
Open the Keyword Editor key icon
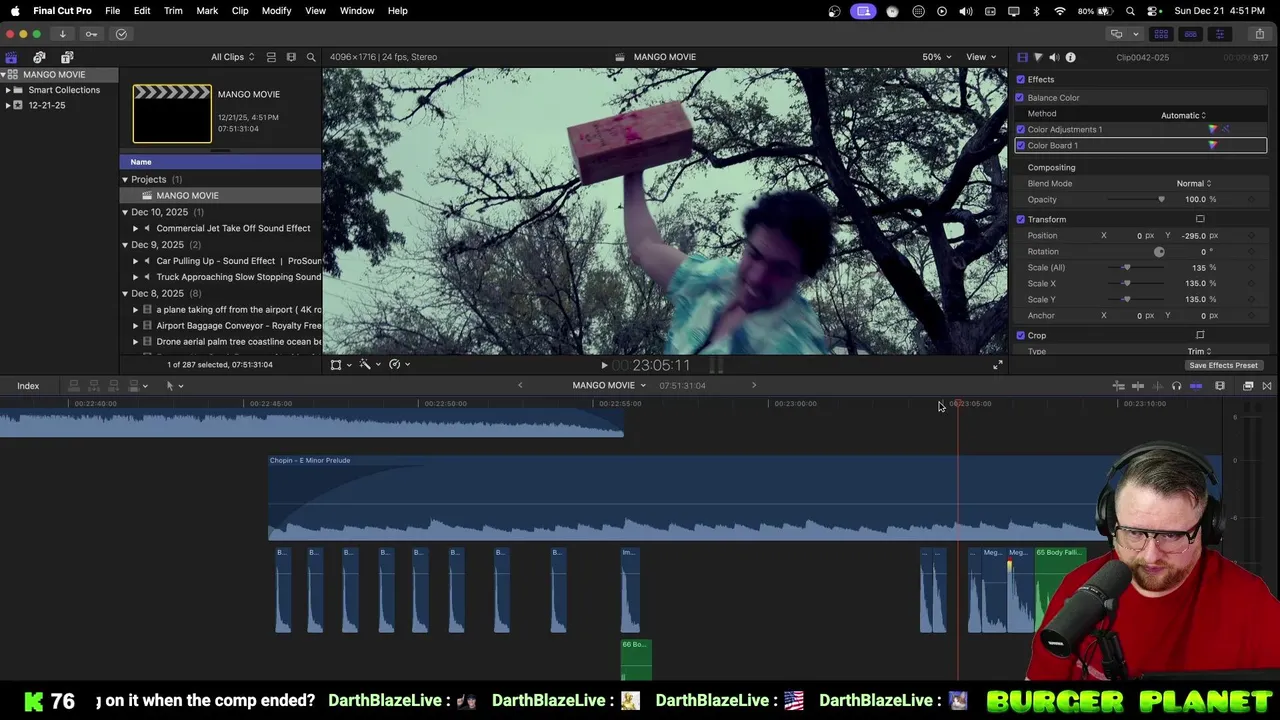[91, 34]
